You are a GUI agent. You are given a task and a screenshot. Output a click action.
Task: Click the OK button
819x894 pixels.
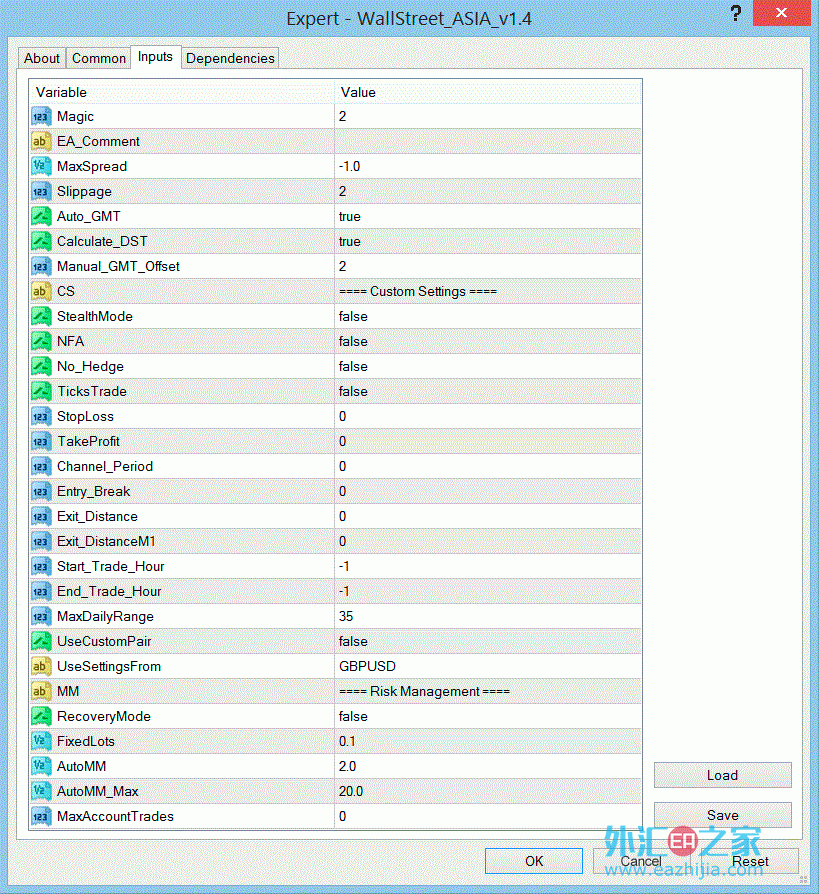(534, 861)
